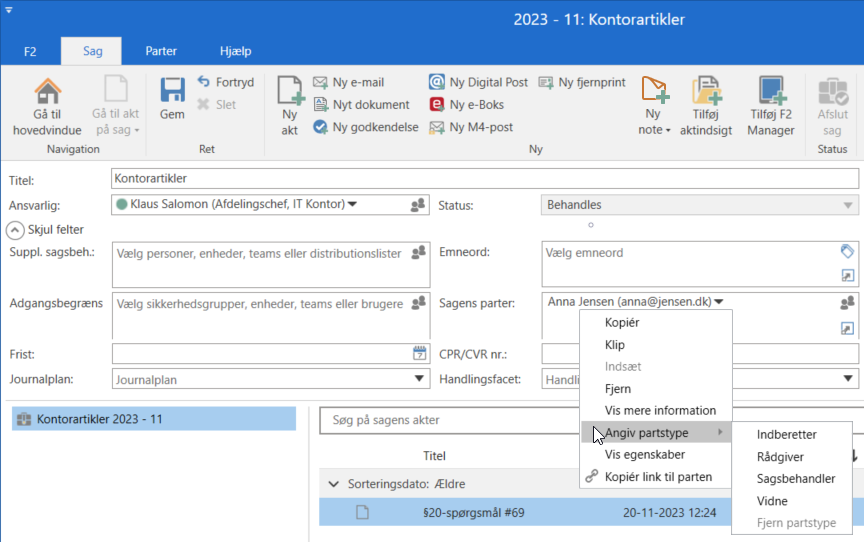Click the Tilføj aktindsigt icon
The width and height of the screenshot is (864, 542).
[x=707, y=92]
